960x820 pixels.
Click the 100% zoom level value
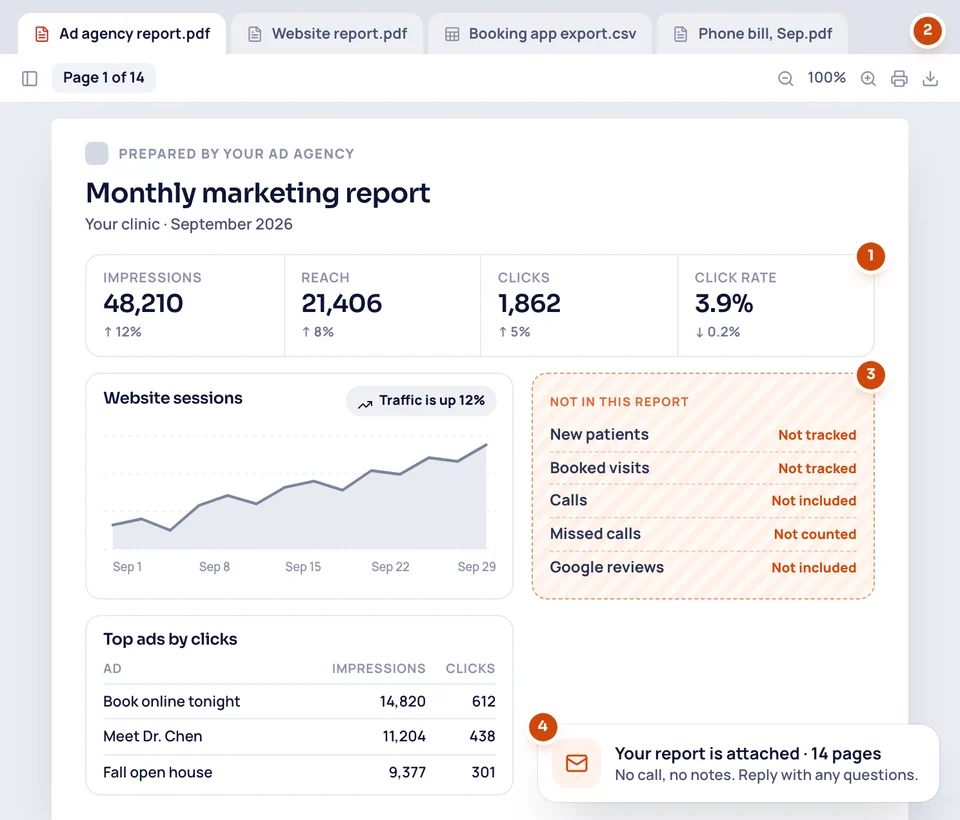[827, 78]
